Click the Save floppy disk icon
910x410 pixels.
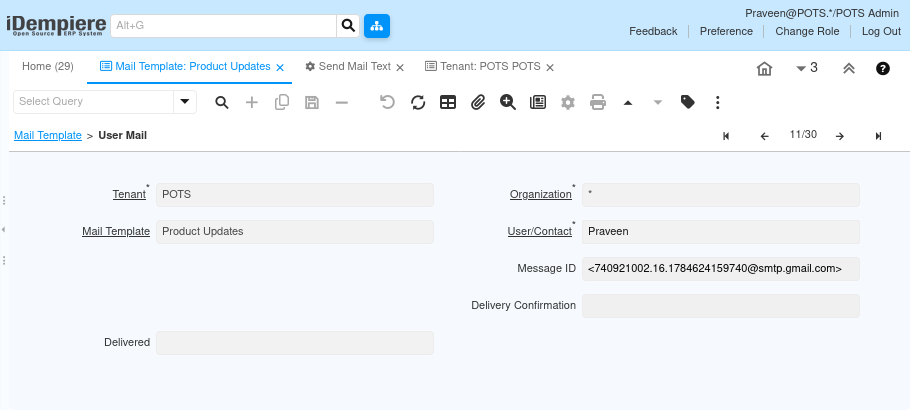pyautogui.click(x=312, y=103)
